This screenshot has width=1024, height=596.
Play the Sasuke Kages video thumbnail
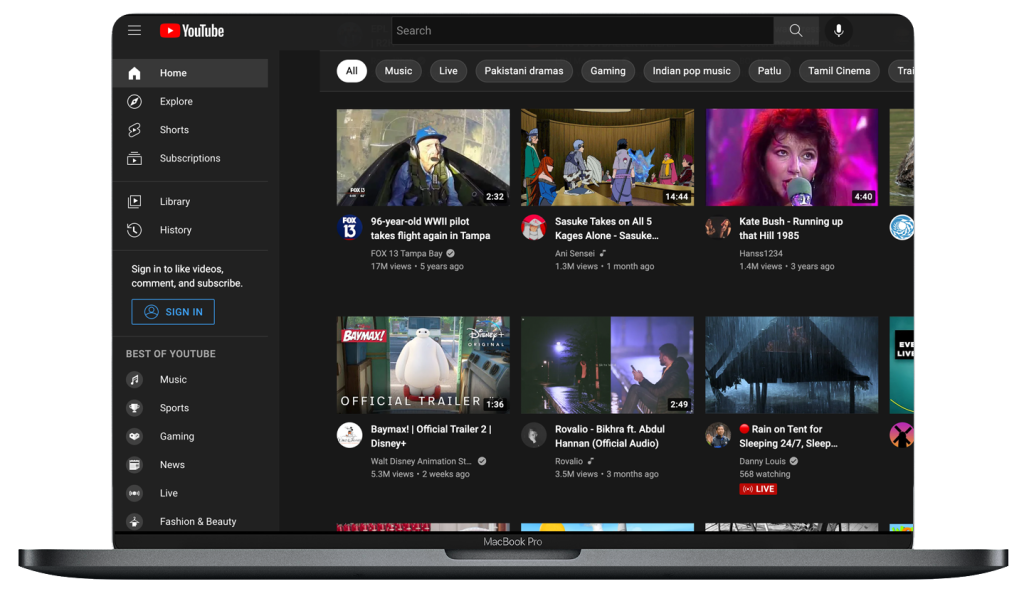click(607, 157)
